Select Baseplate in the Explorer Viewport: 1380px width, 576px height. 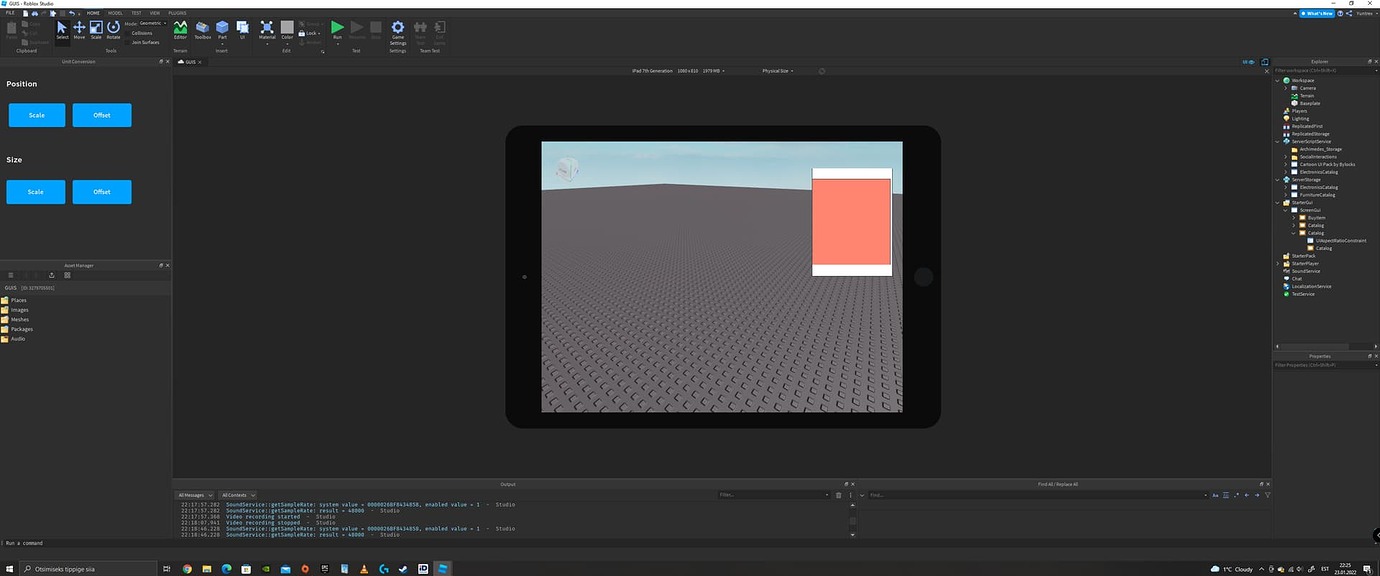point(1306,103)
